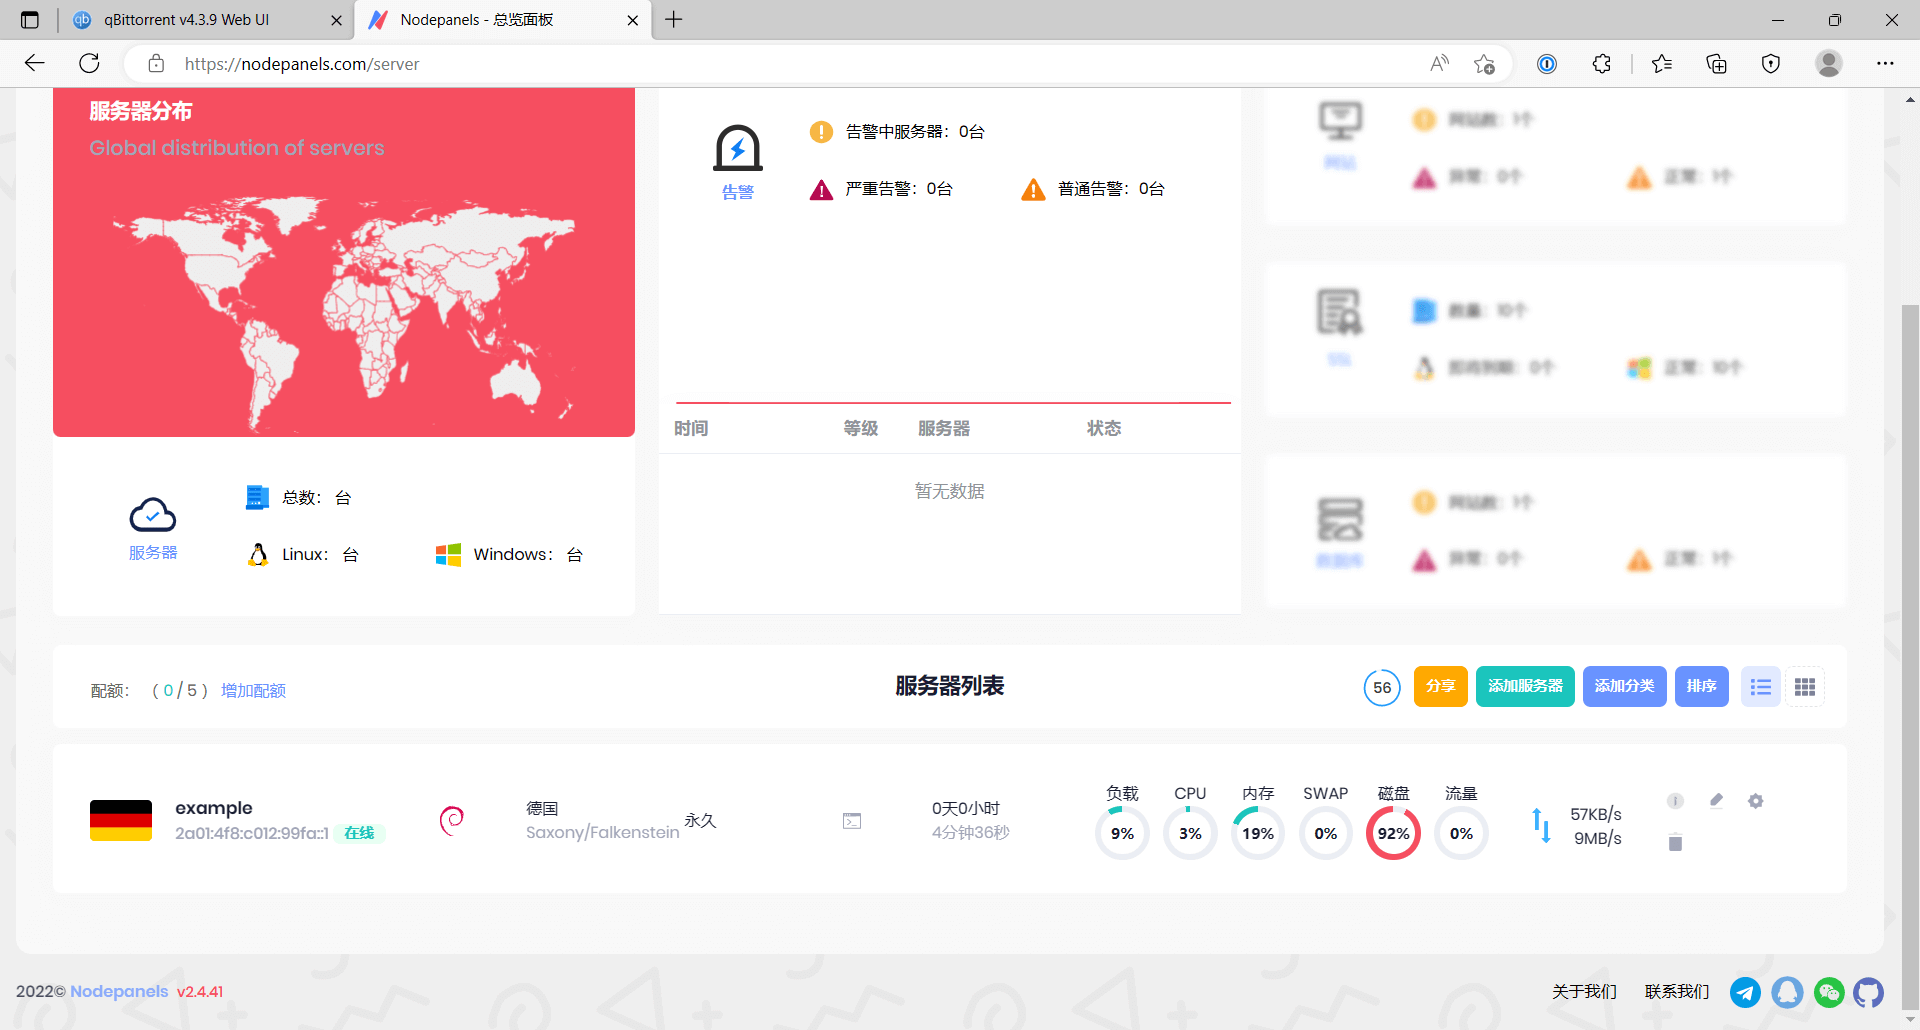Click the 92% disk usage gauge

pos(1393,833)
